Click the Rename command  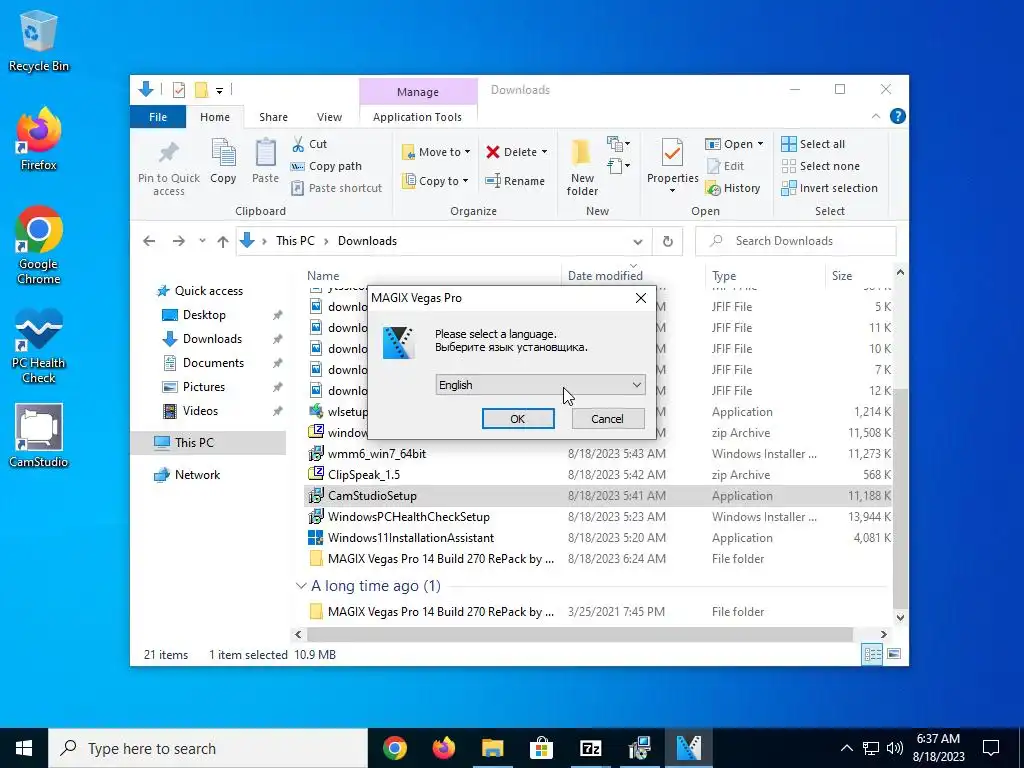(515, 181)
